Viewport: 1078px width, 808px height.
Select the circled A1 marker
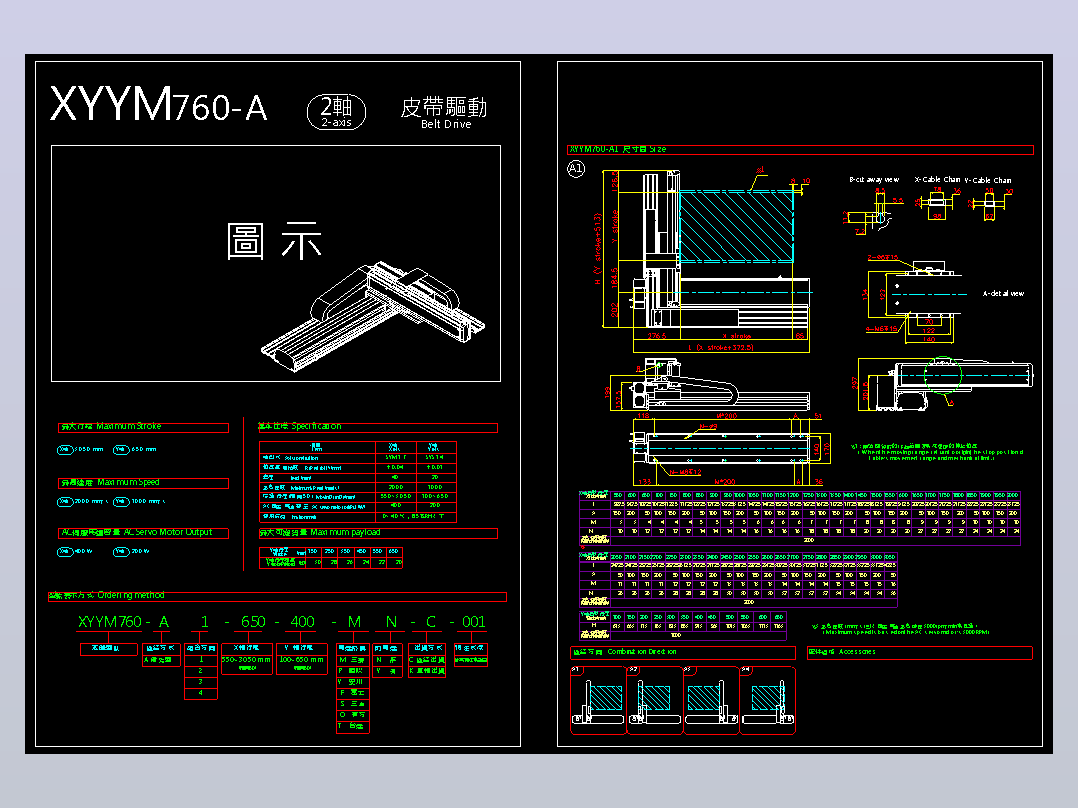click(x=576, y=168)
